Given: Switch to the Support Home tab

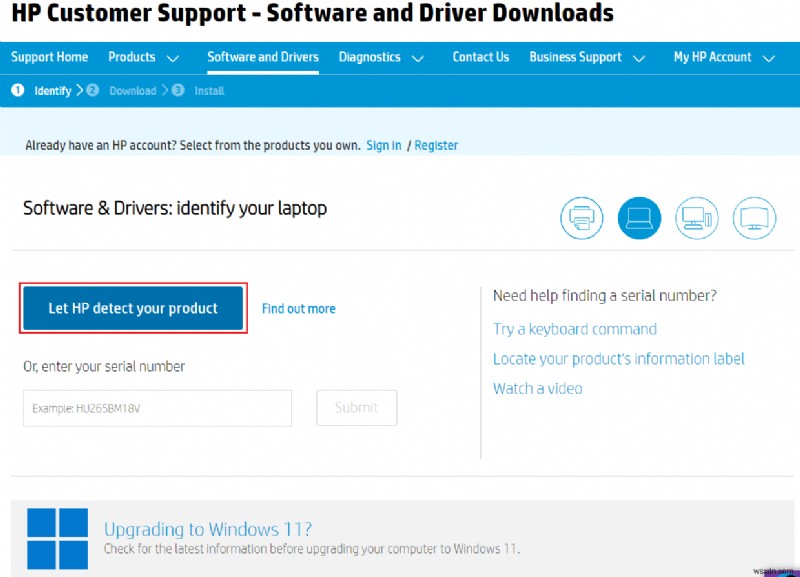Looking at the screenshot, I should coord(49,57).
